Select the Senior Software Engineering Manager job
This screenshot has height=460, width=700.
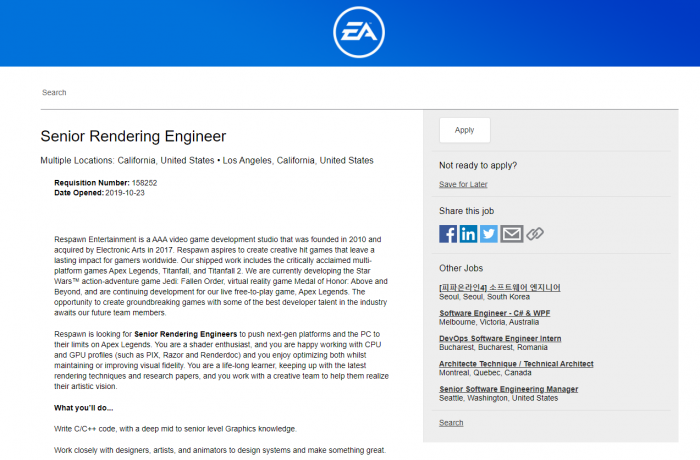point(508,389)
